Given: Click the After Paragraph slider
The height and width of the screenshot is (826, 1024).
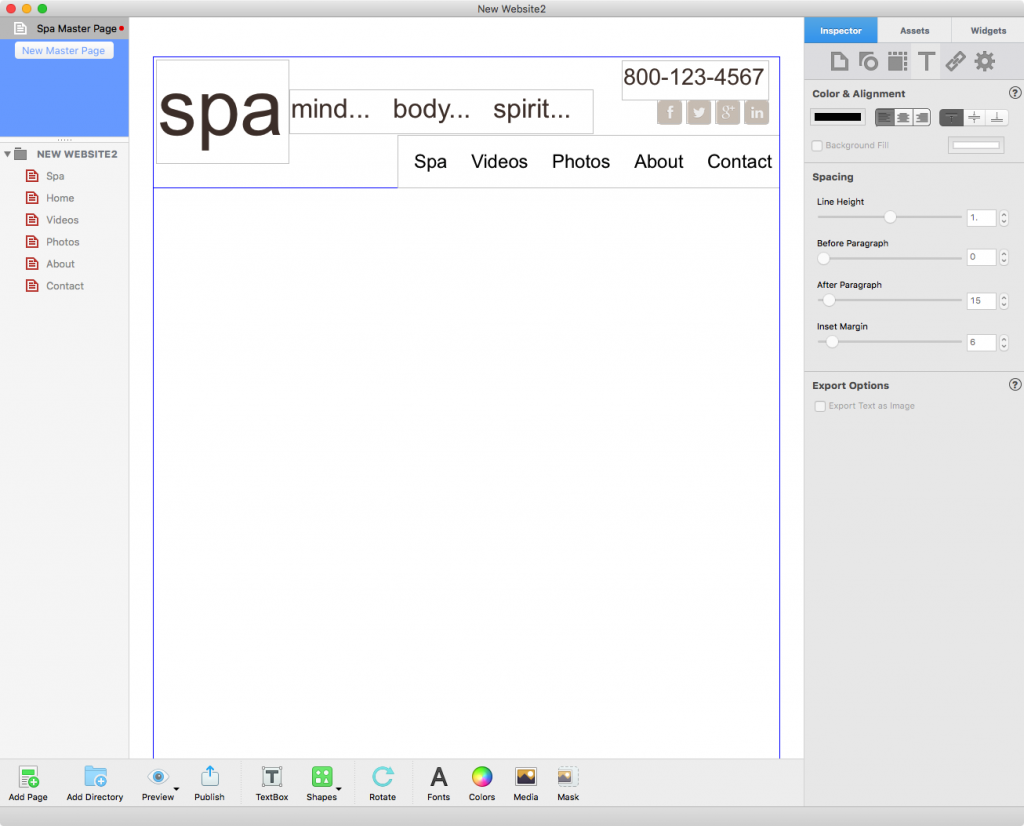Looking at the screenshot, I should (x=889, y=300).
